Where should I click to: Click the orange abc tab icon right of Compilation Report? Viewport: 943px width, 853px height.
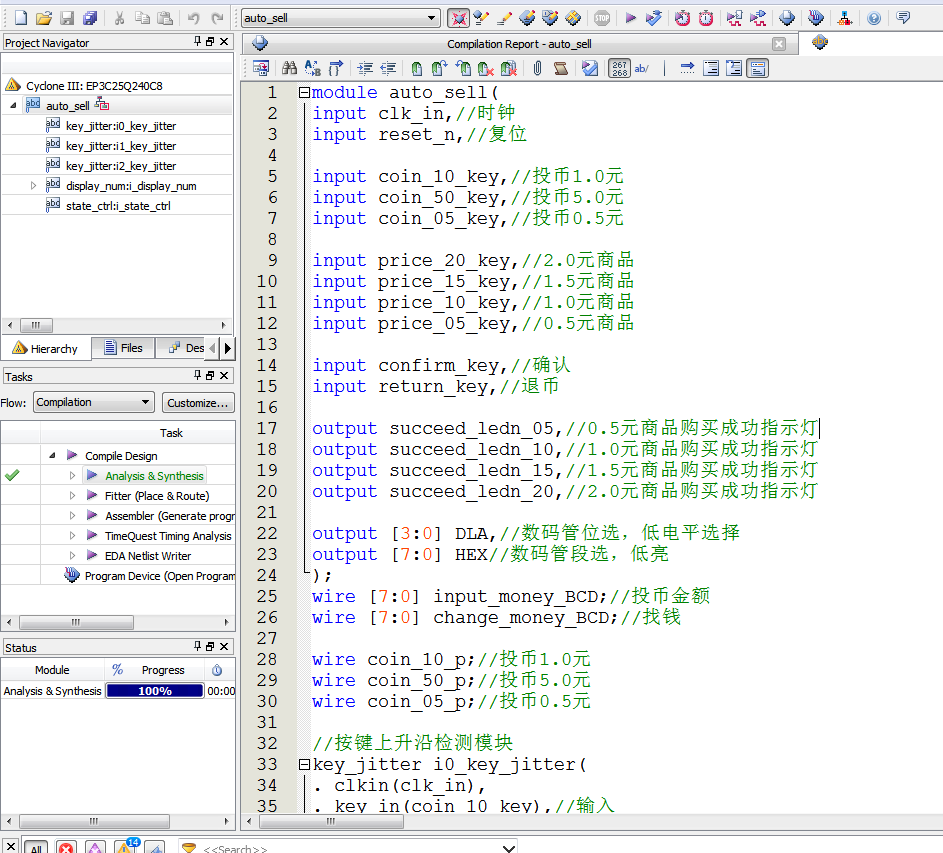pos(820,43)
